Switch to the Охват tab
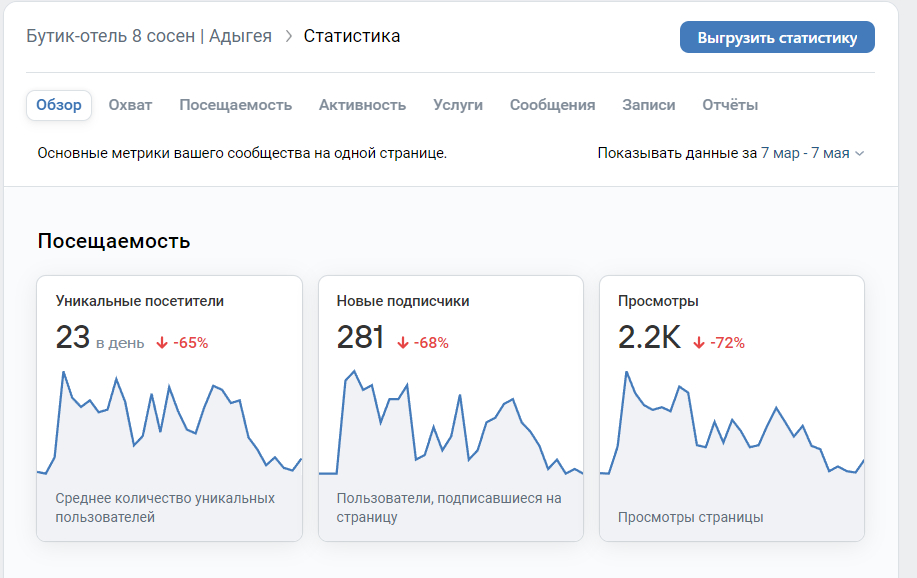917x578 pixels. click(130, 105)
